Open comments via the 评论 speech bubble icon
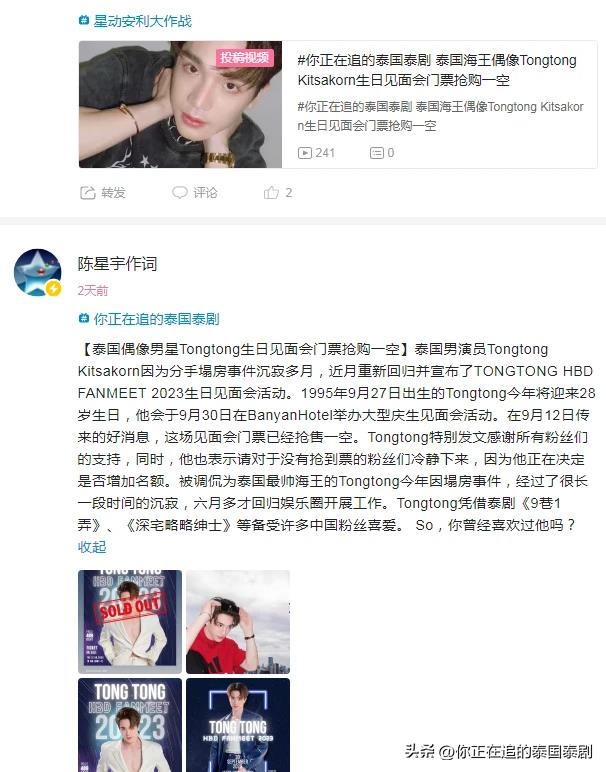 pos(180,193)
